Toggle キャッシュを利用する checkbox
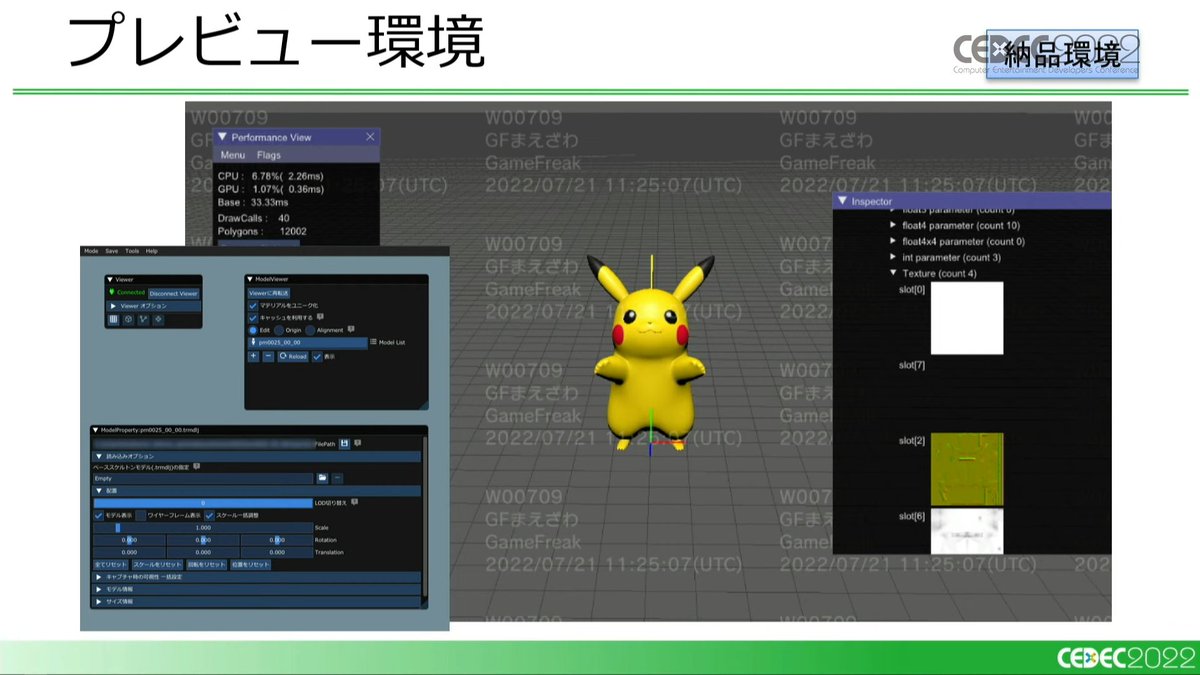This screenshot has height=675, width=1200. (x=253, y=317)
